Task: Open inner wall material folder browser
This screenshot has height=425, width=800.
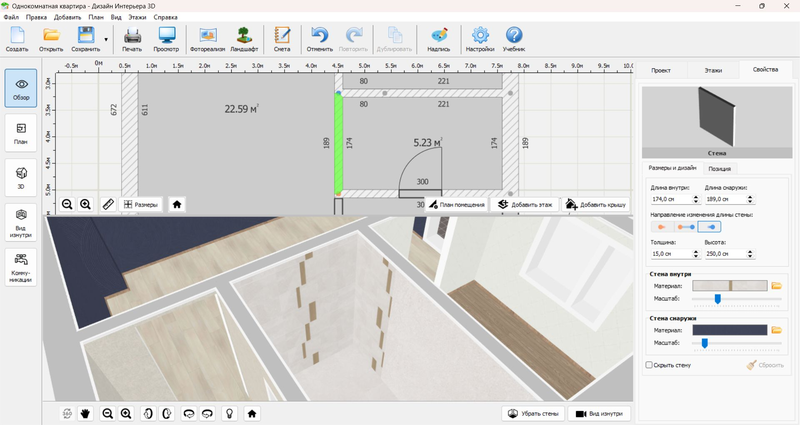Action: 776,286
